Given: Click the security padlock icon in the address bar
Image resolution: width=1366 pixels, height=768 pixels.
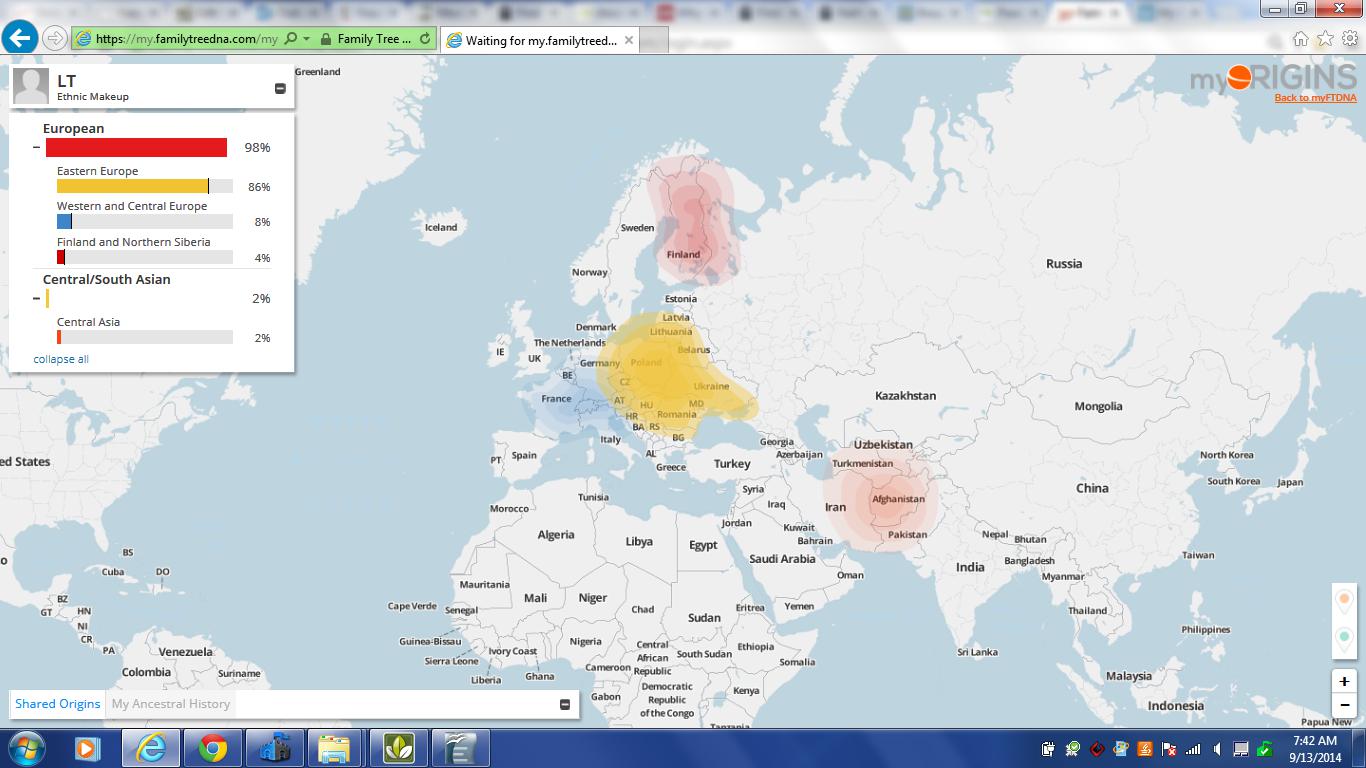Looking at the screenshot, I should tap(325, 39).
